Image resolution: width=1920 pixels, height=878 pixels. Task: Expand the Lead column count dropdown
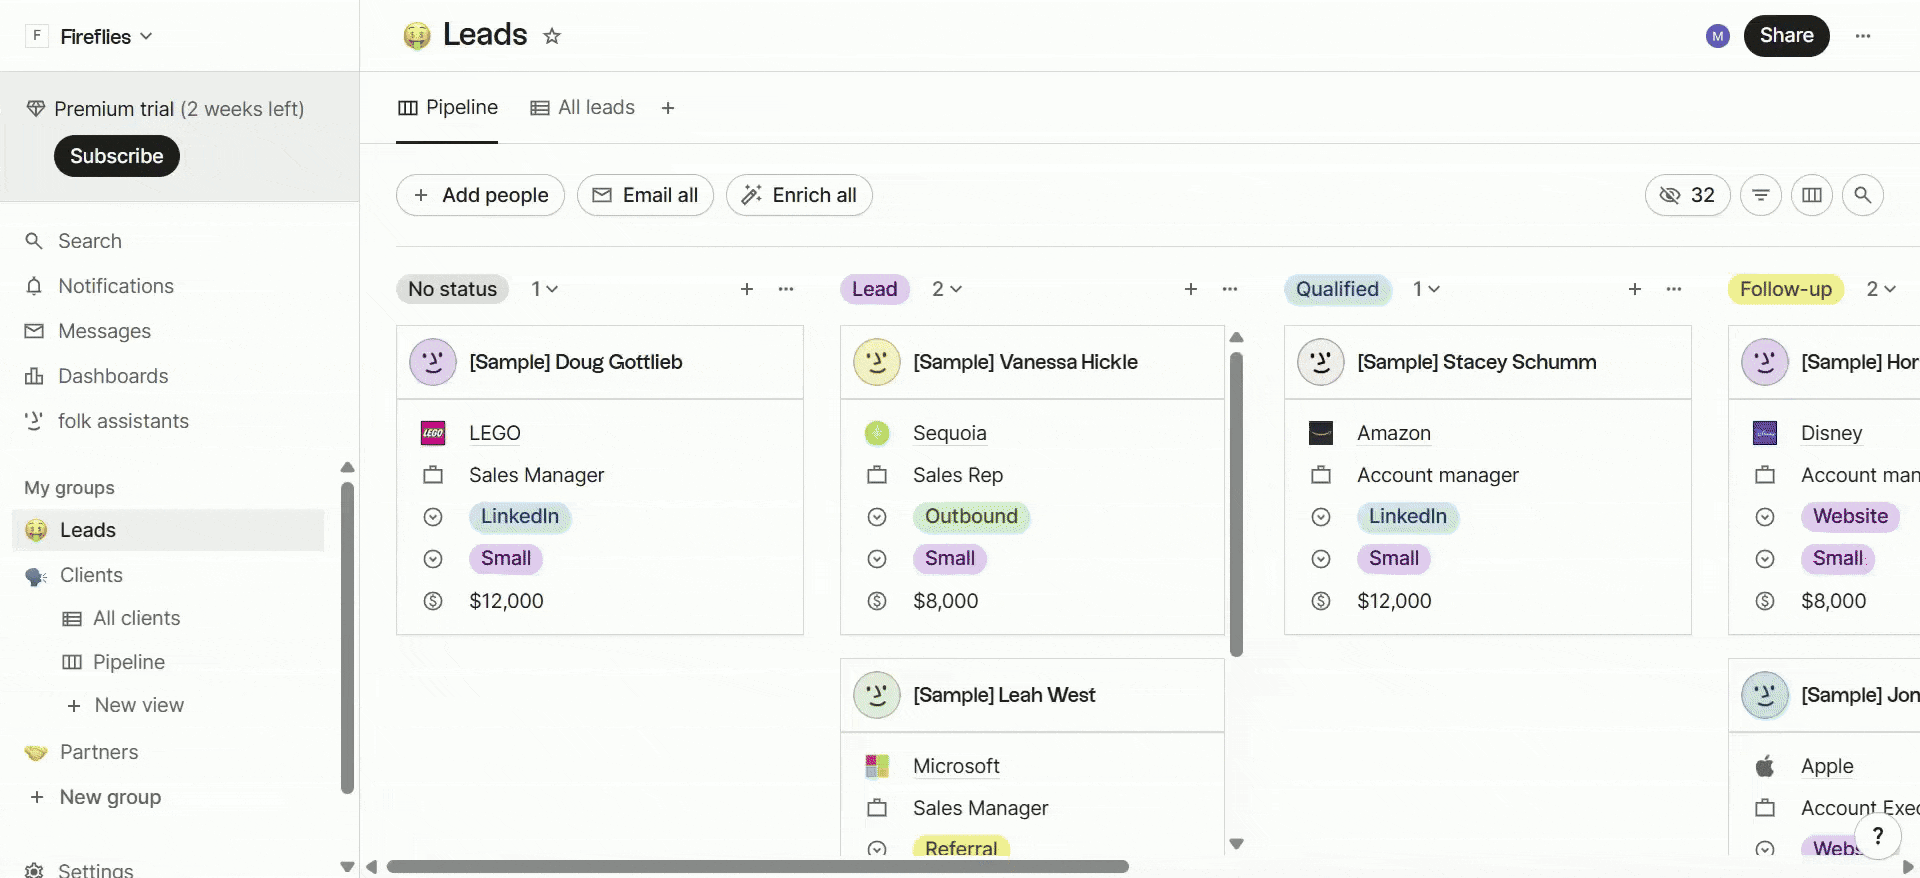947,289
